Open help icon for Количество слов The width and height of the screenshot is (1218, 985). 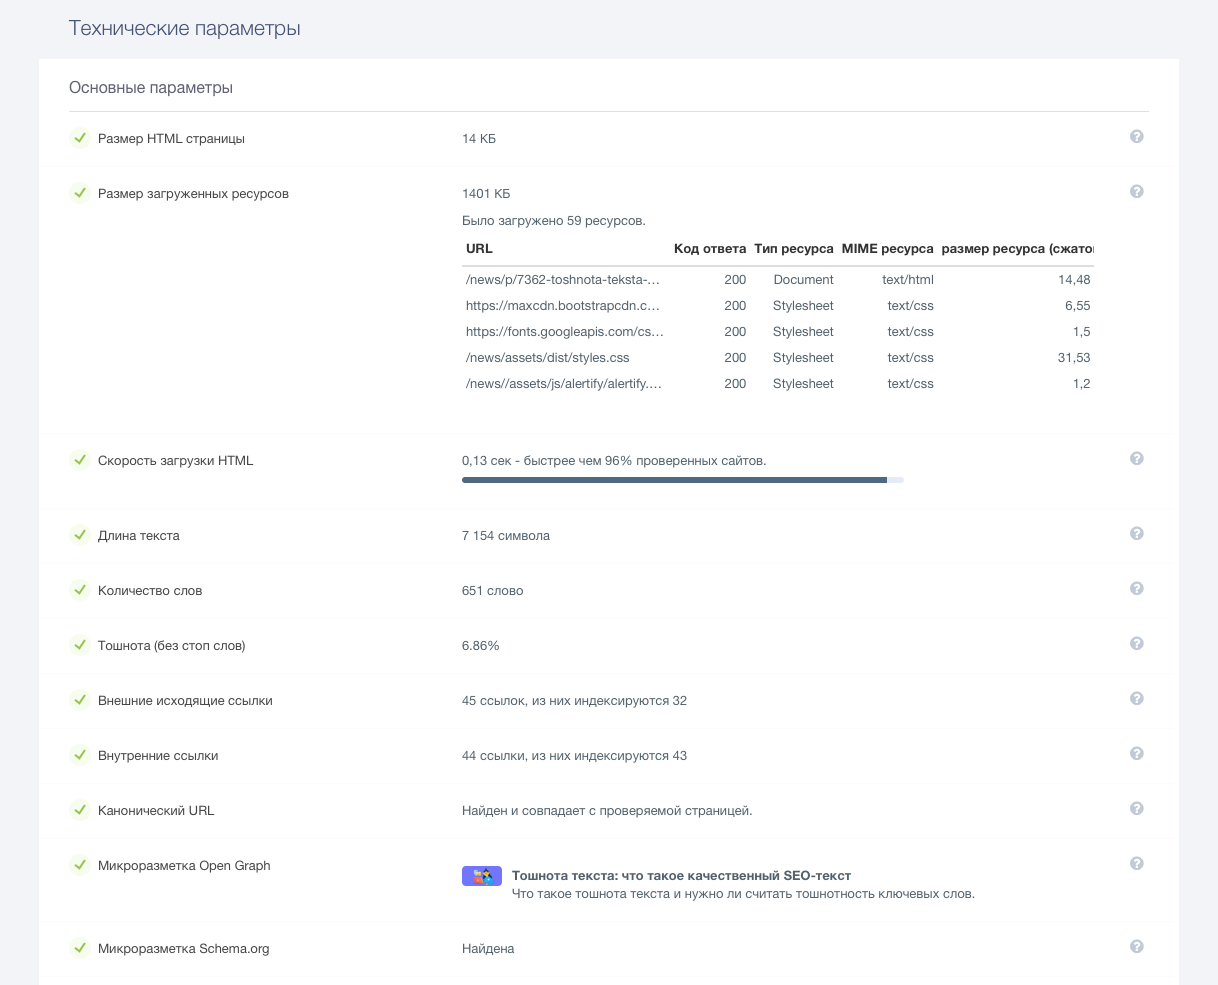[1136, 589]
